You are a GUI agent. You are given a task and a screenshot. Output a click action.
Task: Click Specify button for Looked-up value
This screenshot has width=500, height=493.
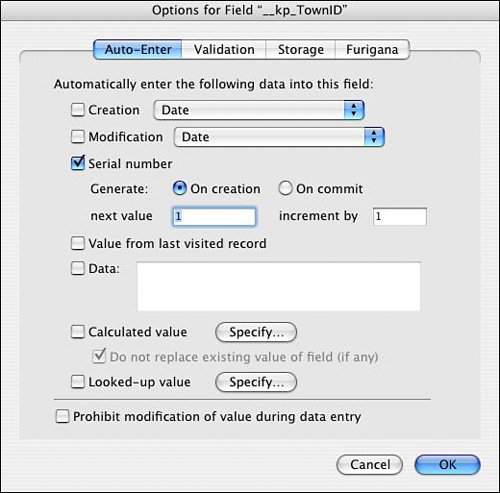(256, 382)
